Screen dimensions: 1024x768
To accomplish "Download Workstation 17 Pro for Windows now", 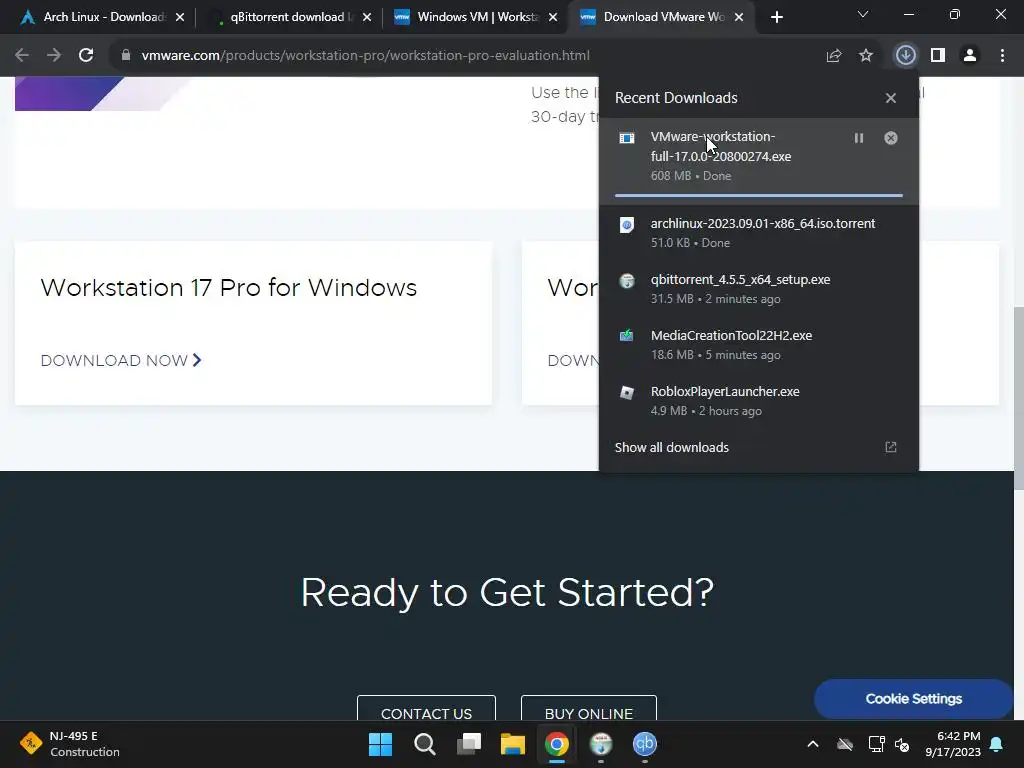I will click(x=121, y=360).
